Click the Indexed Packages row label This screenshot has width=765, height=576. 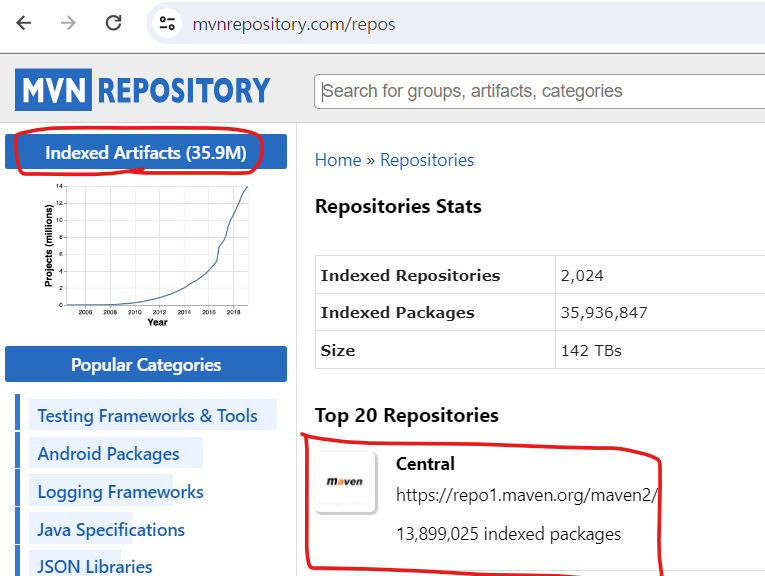pyautogui.click(x=397, y=313)
